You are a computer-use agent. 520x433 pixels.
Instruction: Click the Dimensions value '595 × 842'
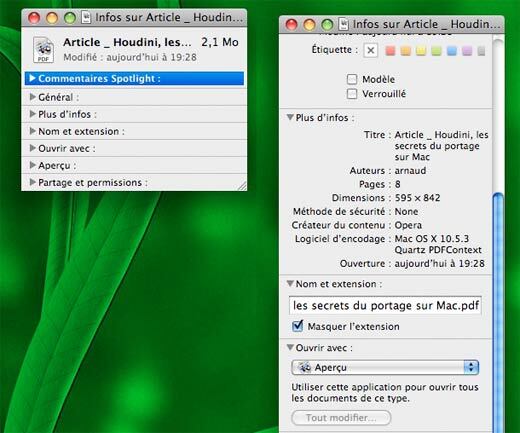tap(417, 198)
